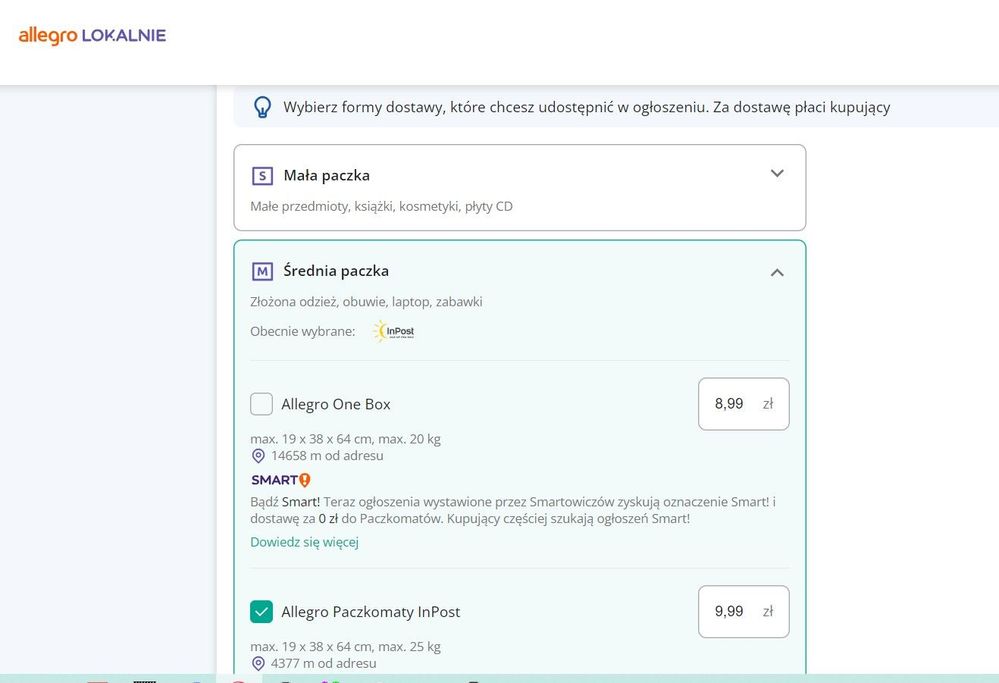Click the text "Małe przedmioty, książki, kosmetyki, płyty CD"
999x683 pixels.
[382, 206]
